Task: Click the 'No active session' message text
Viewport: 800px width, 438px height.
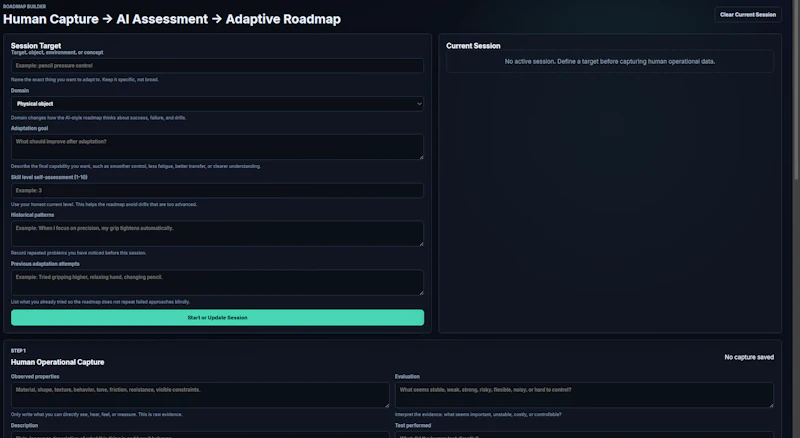Action: [610, 61]
